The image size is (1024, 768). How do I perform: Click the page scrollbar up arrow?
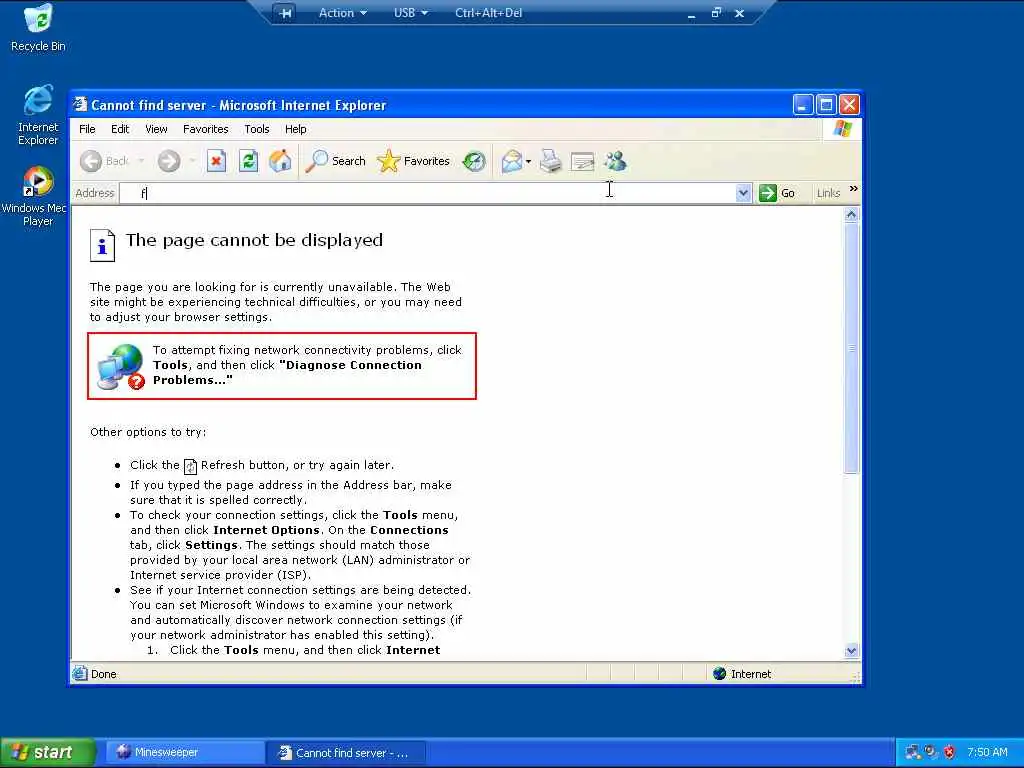(x=851, y=214)
